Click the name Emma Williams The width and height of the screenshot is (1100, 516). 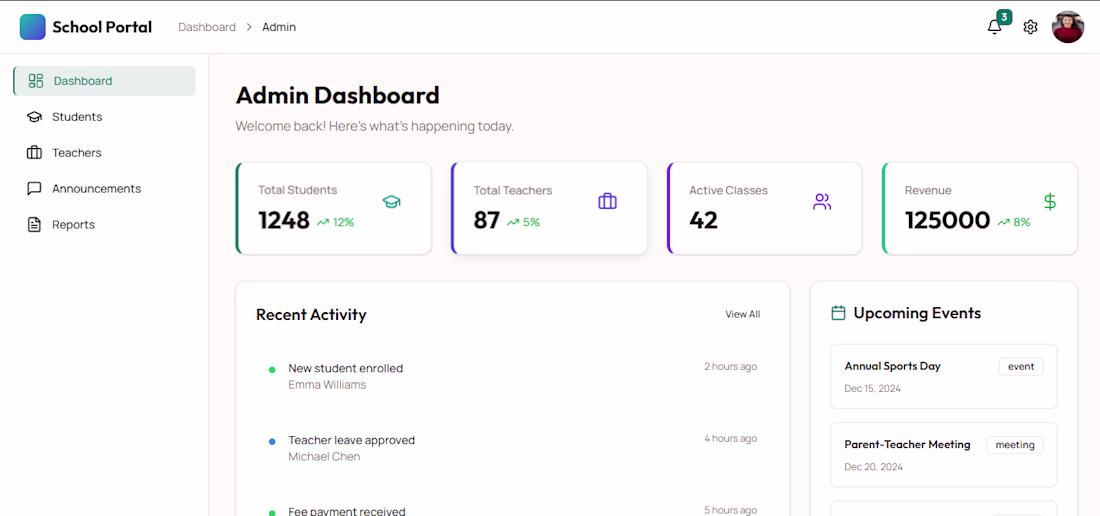coord(327,385)
